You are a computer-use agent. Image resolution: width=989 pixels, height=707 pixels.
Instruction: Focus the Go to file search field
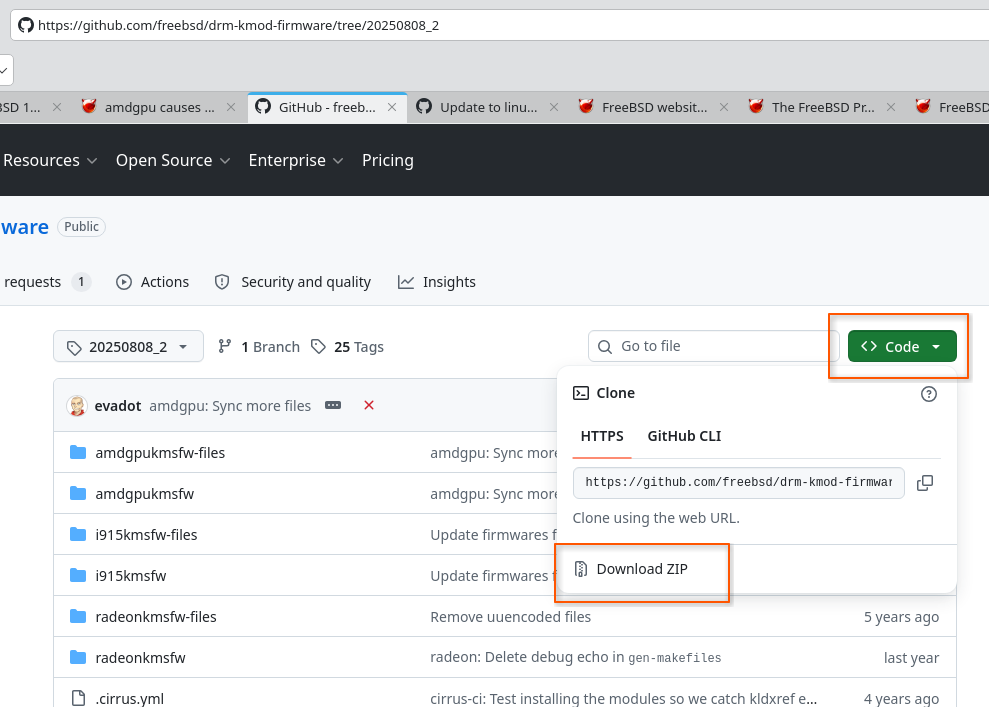713,346
